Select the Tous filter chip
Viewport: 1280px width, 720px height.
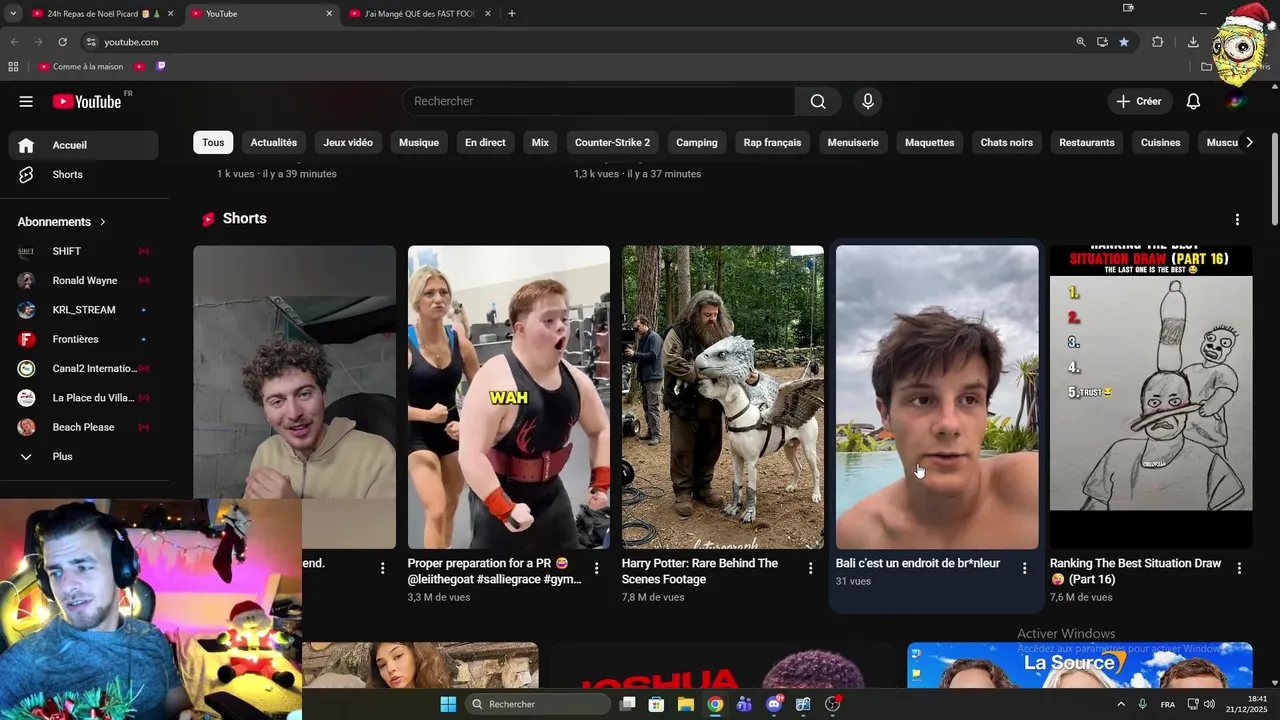[213, 142]
